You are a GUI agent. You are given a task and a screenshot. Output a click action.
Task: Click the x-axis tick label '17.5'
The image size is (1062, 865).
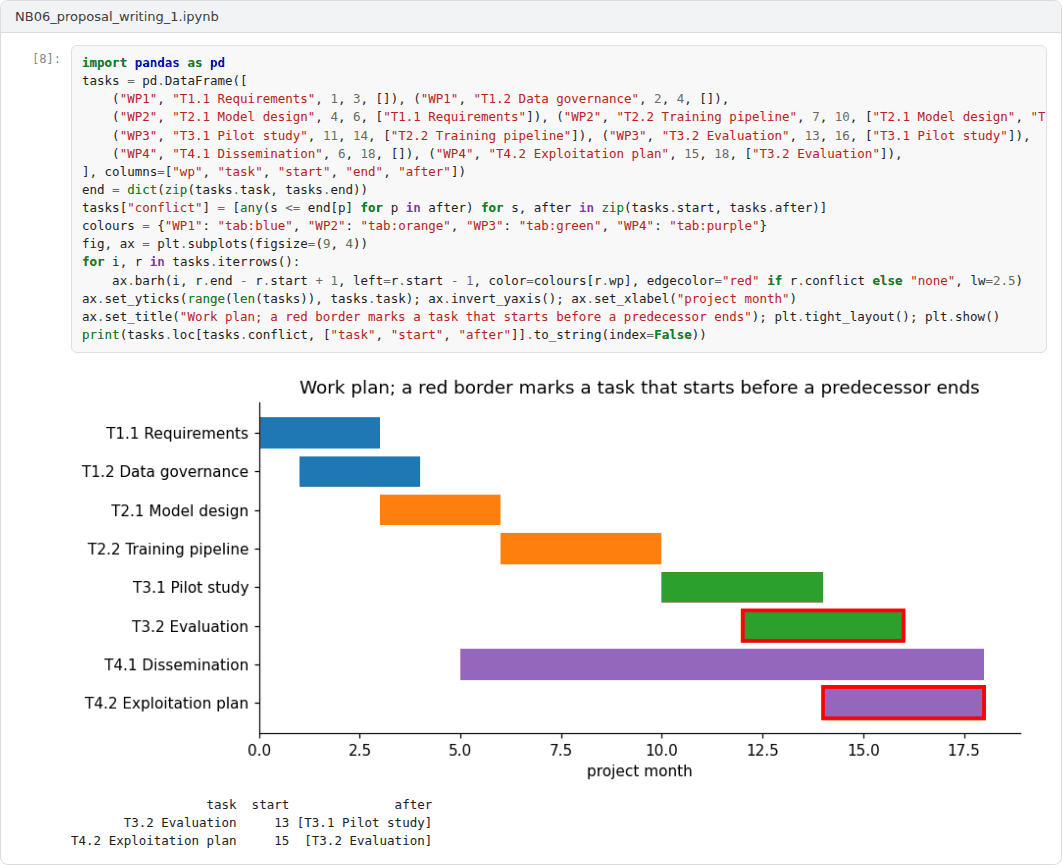coord(964,751)
